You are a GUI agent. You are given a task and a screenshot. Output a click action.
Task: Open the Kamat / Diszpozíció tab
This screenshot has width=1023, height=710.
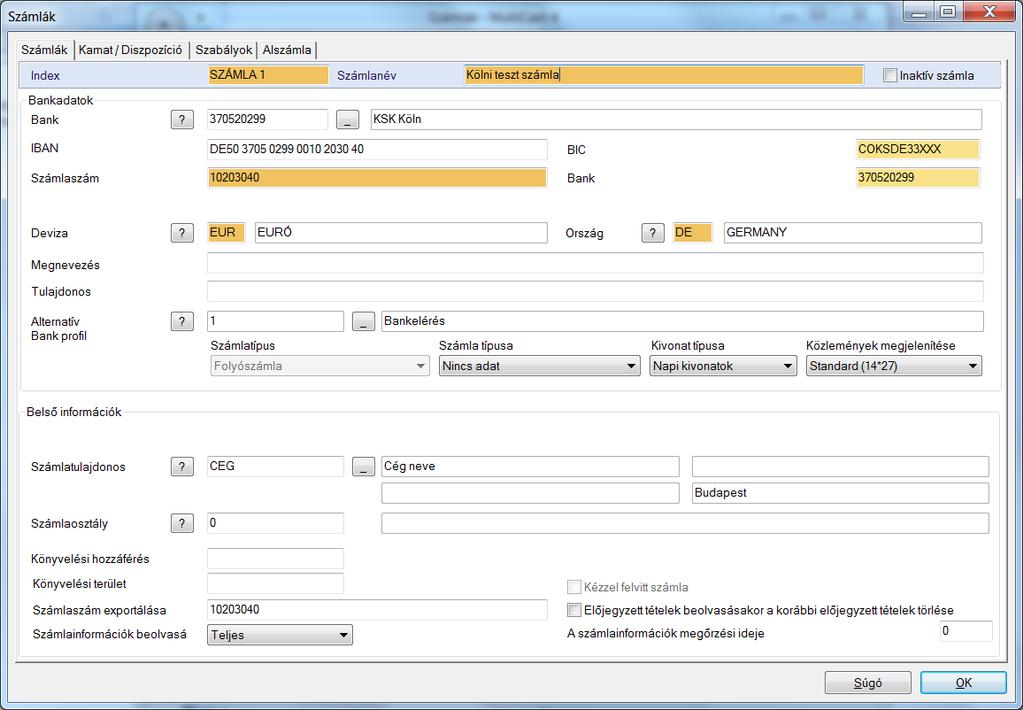[x=130, y=50]
